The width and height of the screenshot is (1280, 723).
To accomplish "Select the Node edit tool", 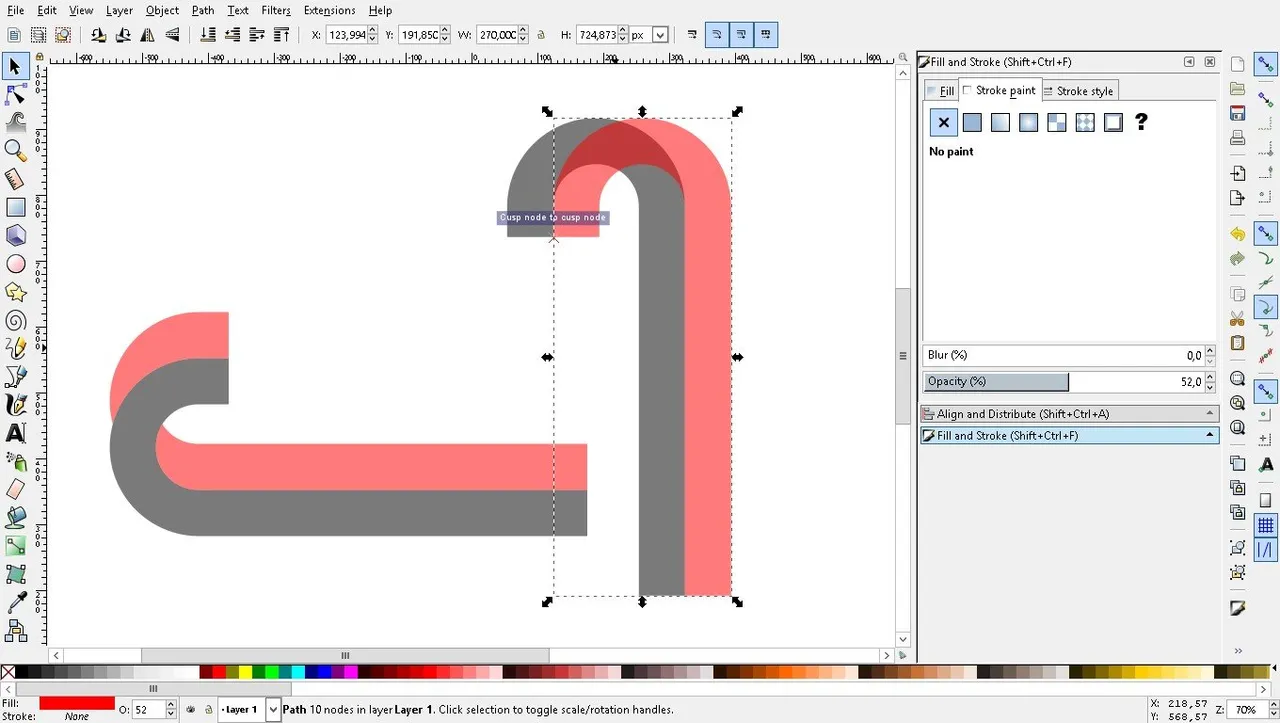I will (15, 94).
